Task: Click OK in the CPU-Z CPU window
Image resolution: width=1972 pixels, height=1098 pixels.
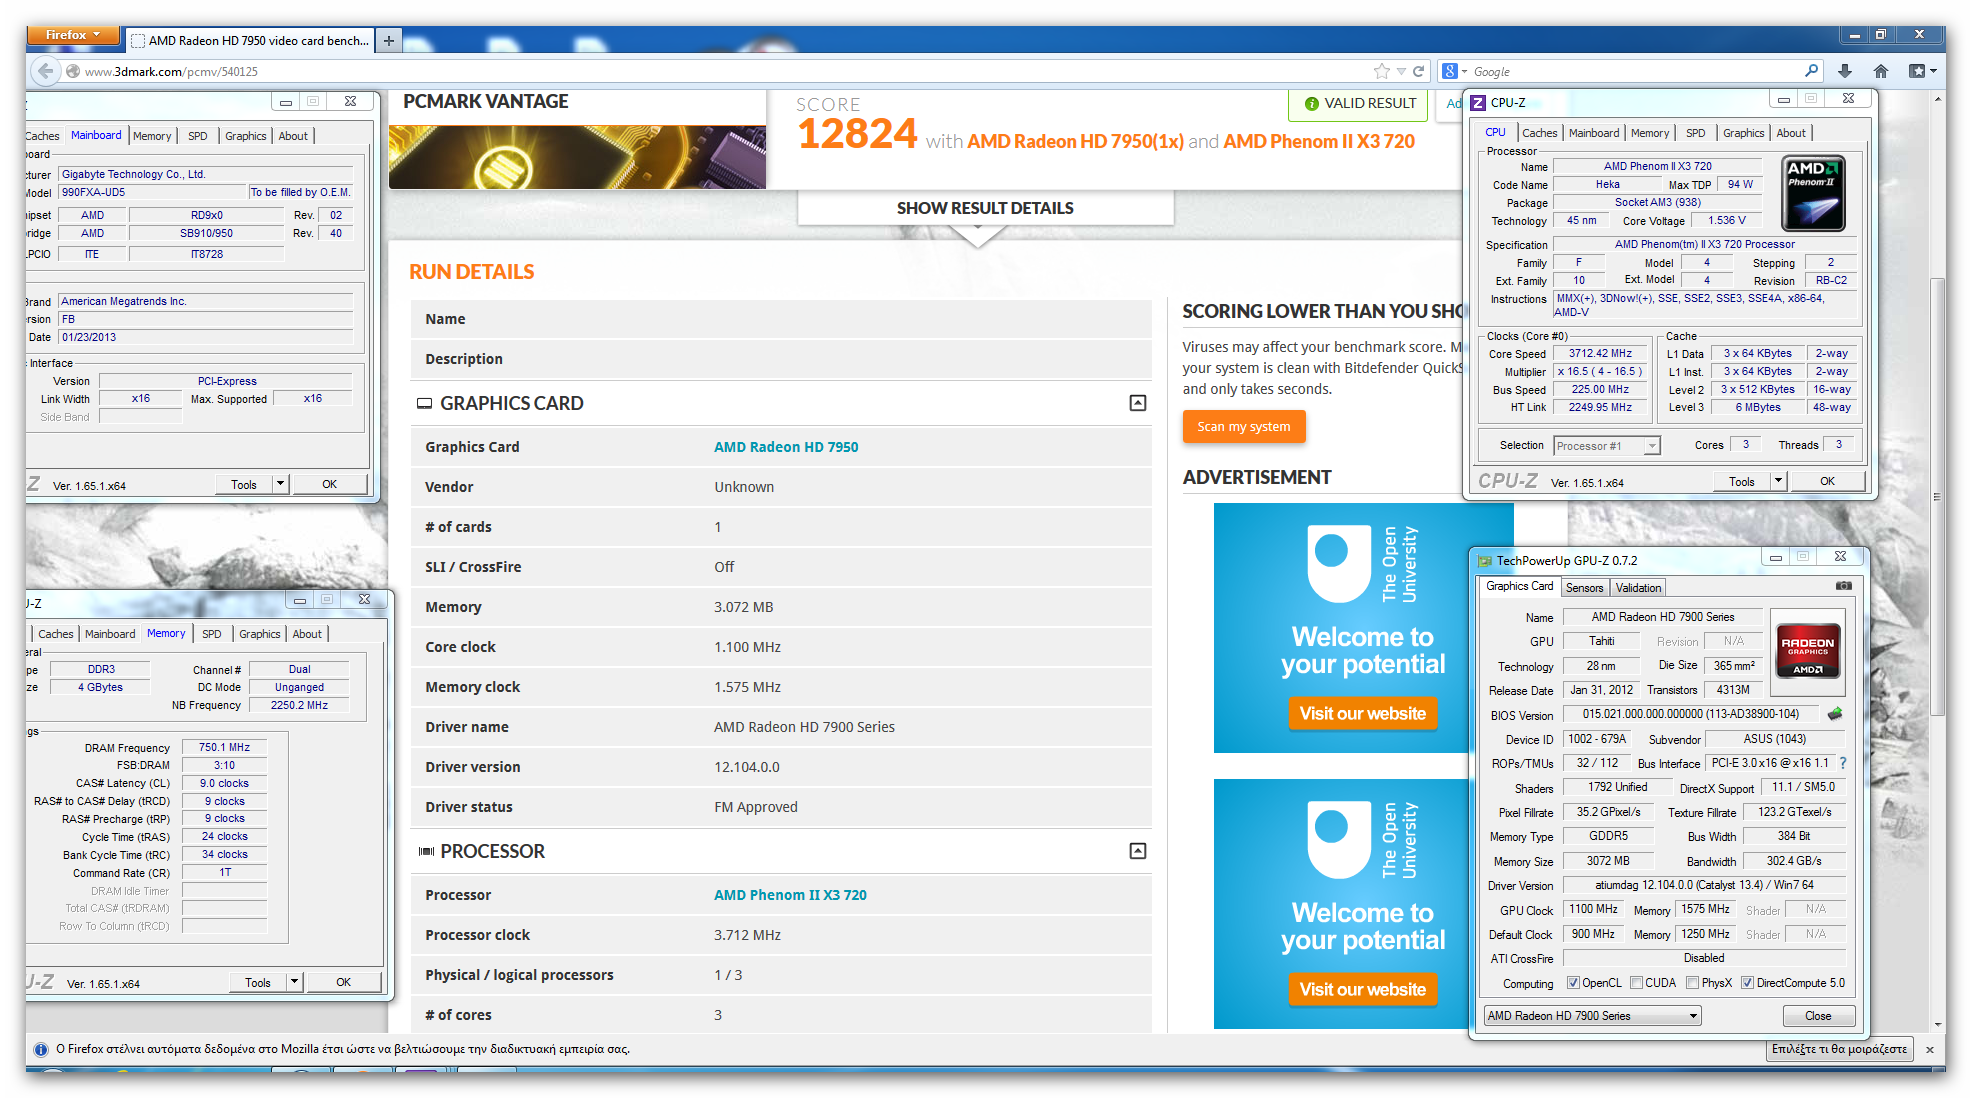Action: coord(1827,481)
